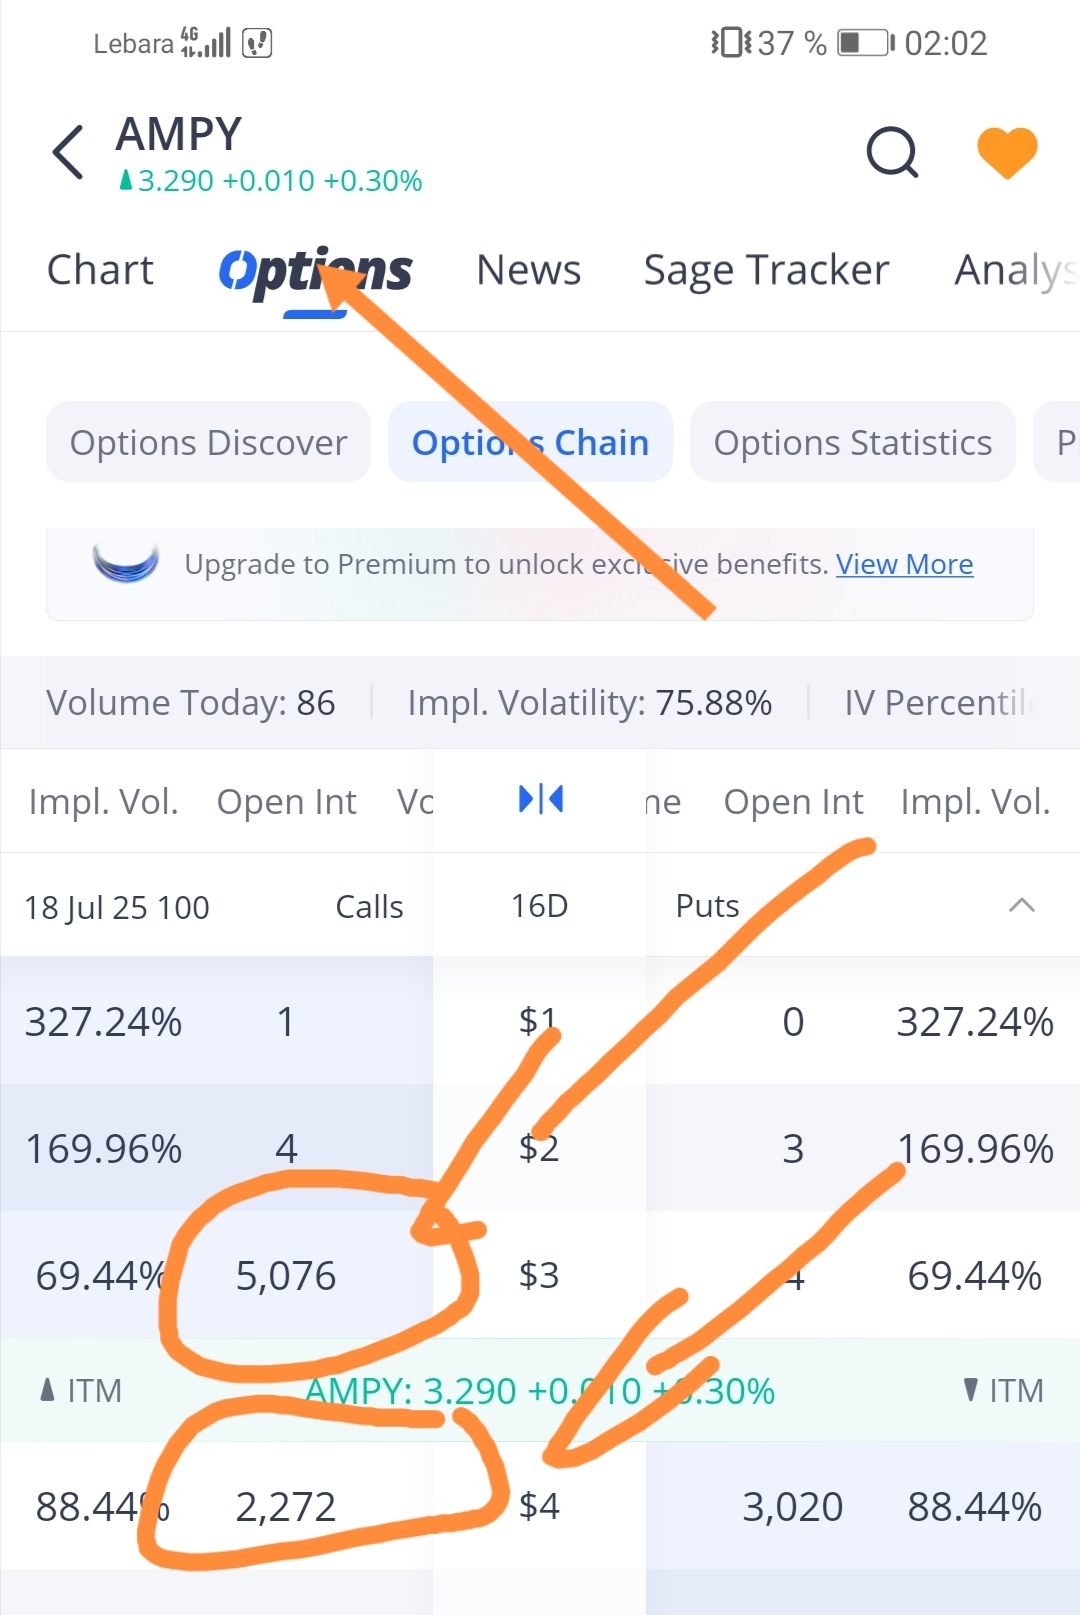Toggle the orange heart favorite icon
The height and width of the screenshot is (1615, 1080).
click(x=1007, y=153)
